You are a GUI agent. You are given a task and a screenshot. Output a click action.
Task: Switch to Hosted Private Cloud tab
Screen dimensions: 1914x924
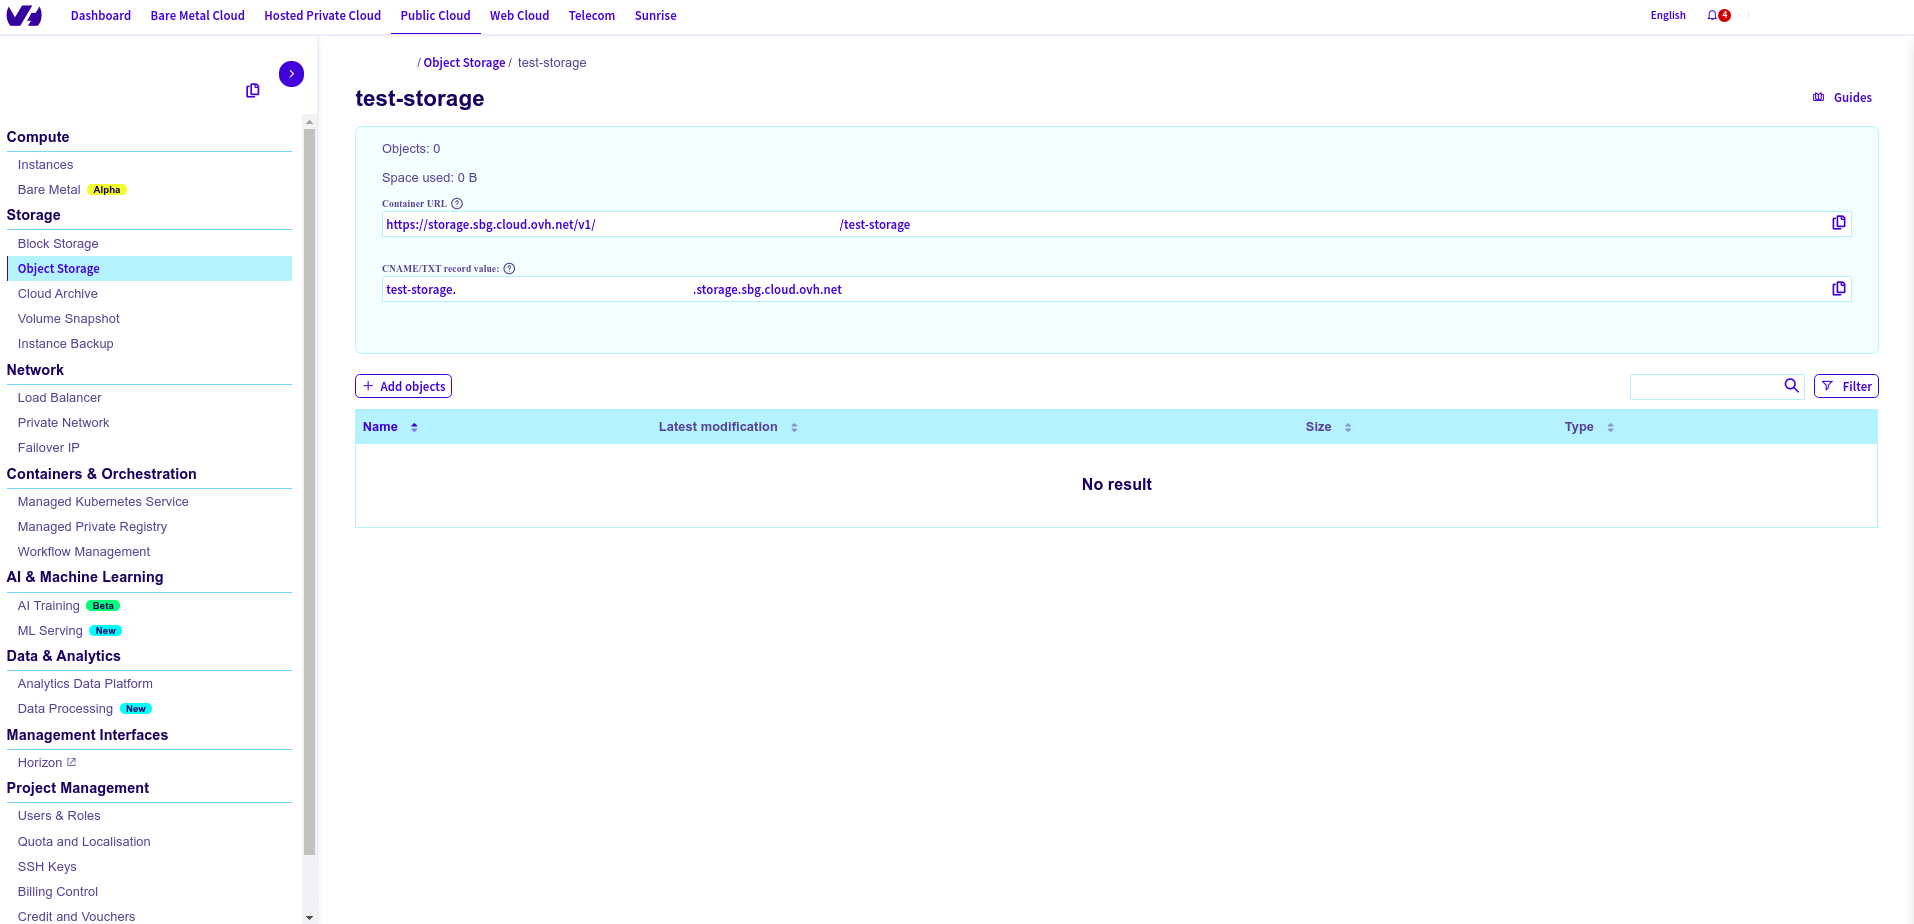(323, 16)
